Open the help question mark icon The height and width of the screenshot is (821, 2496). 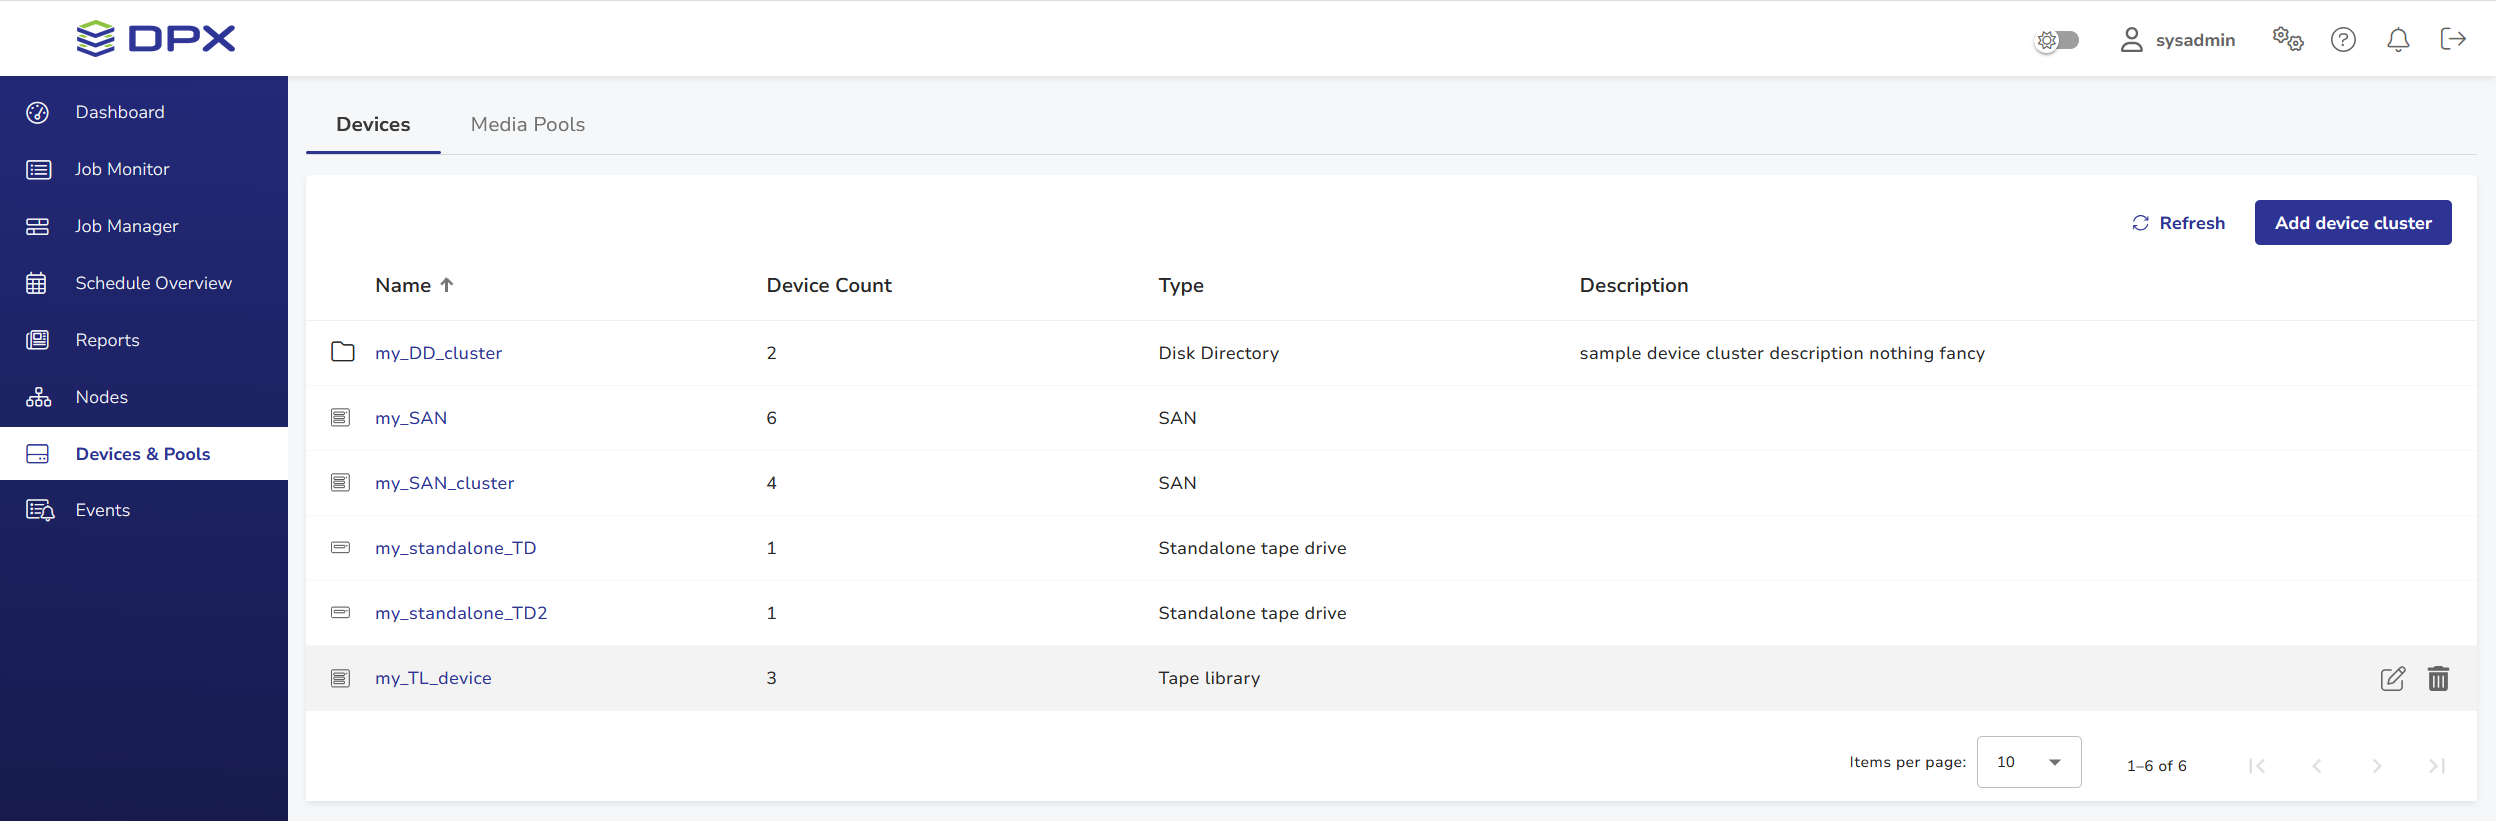pyautogui.click(x=2343, y=39)
